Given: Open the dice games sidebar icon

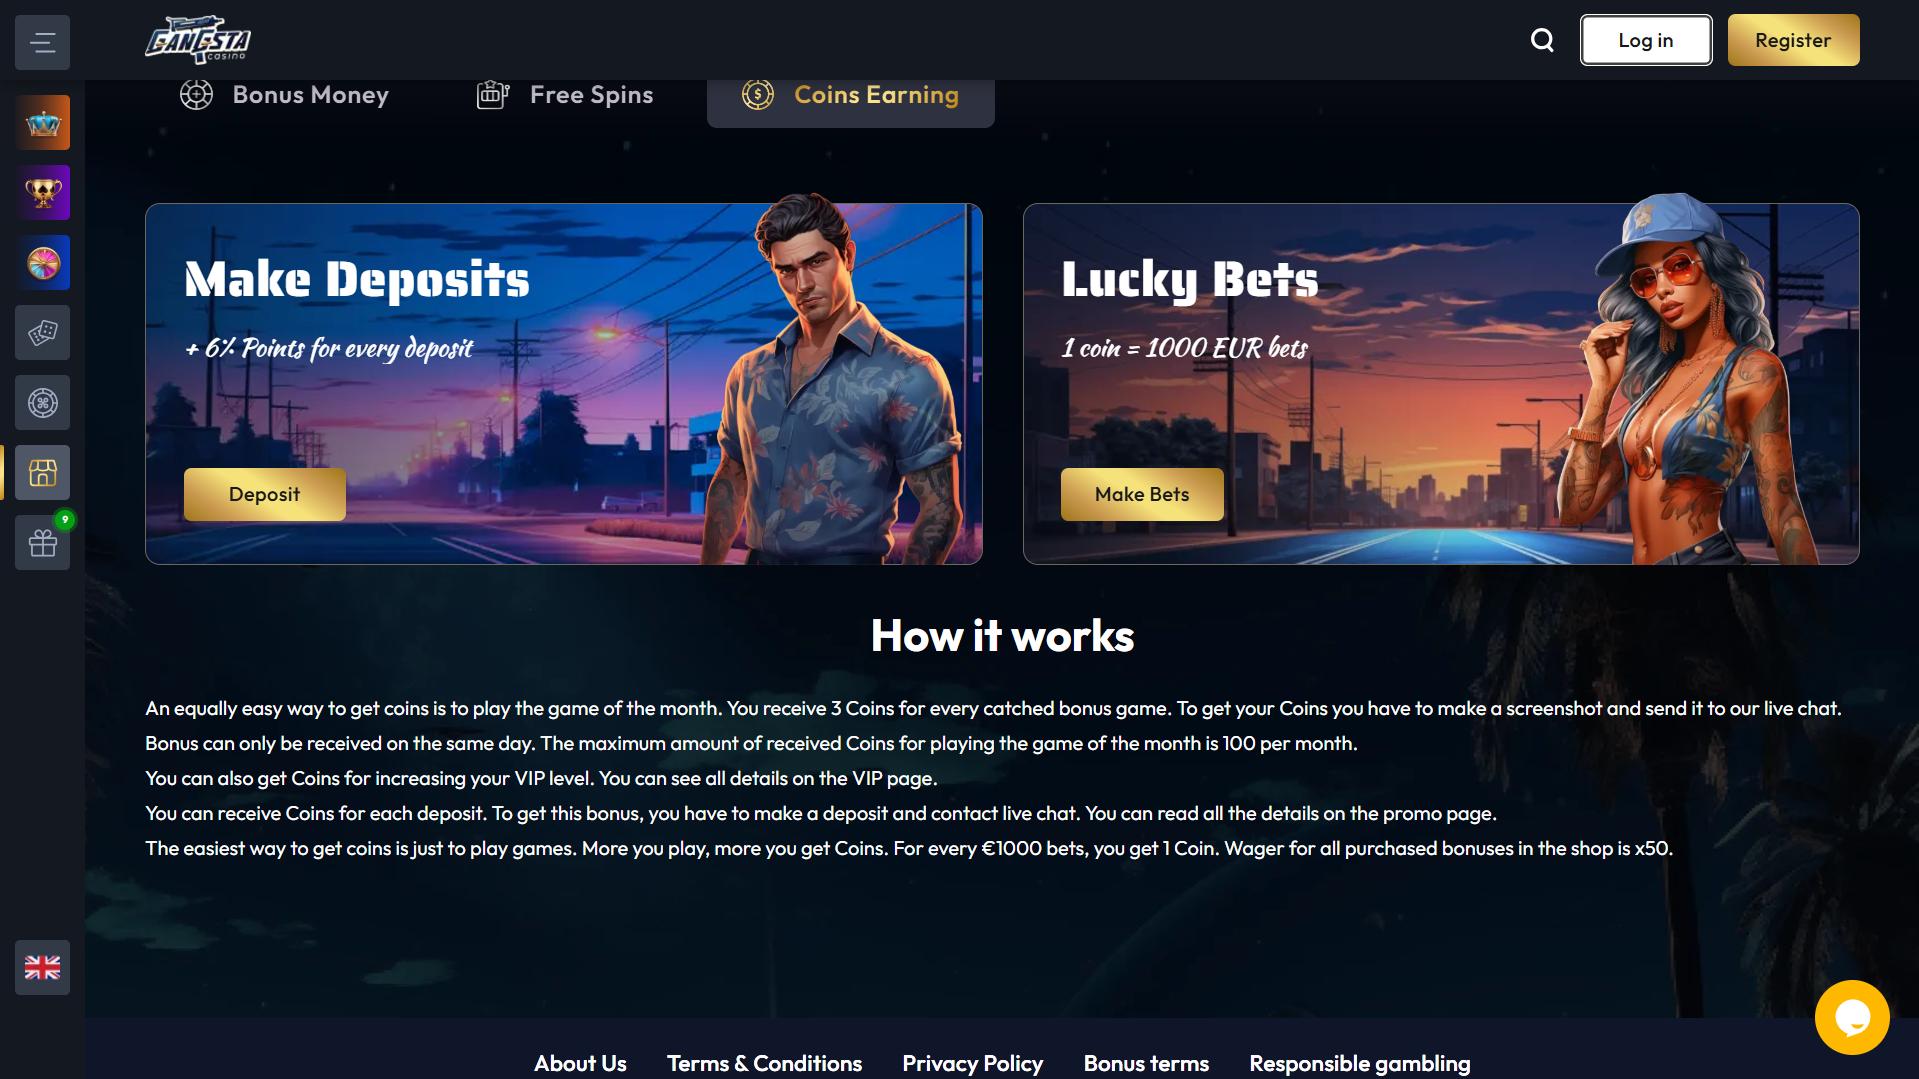Looking at the screenshot, I should coord(42,333).
